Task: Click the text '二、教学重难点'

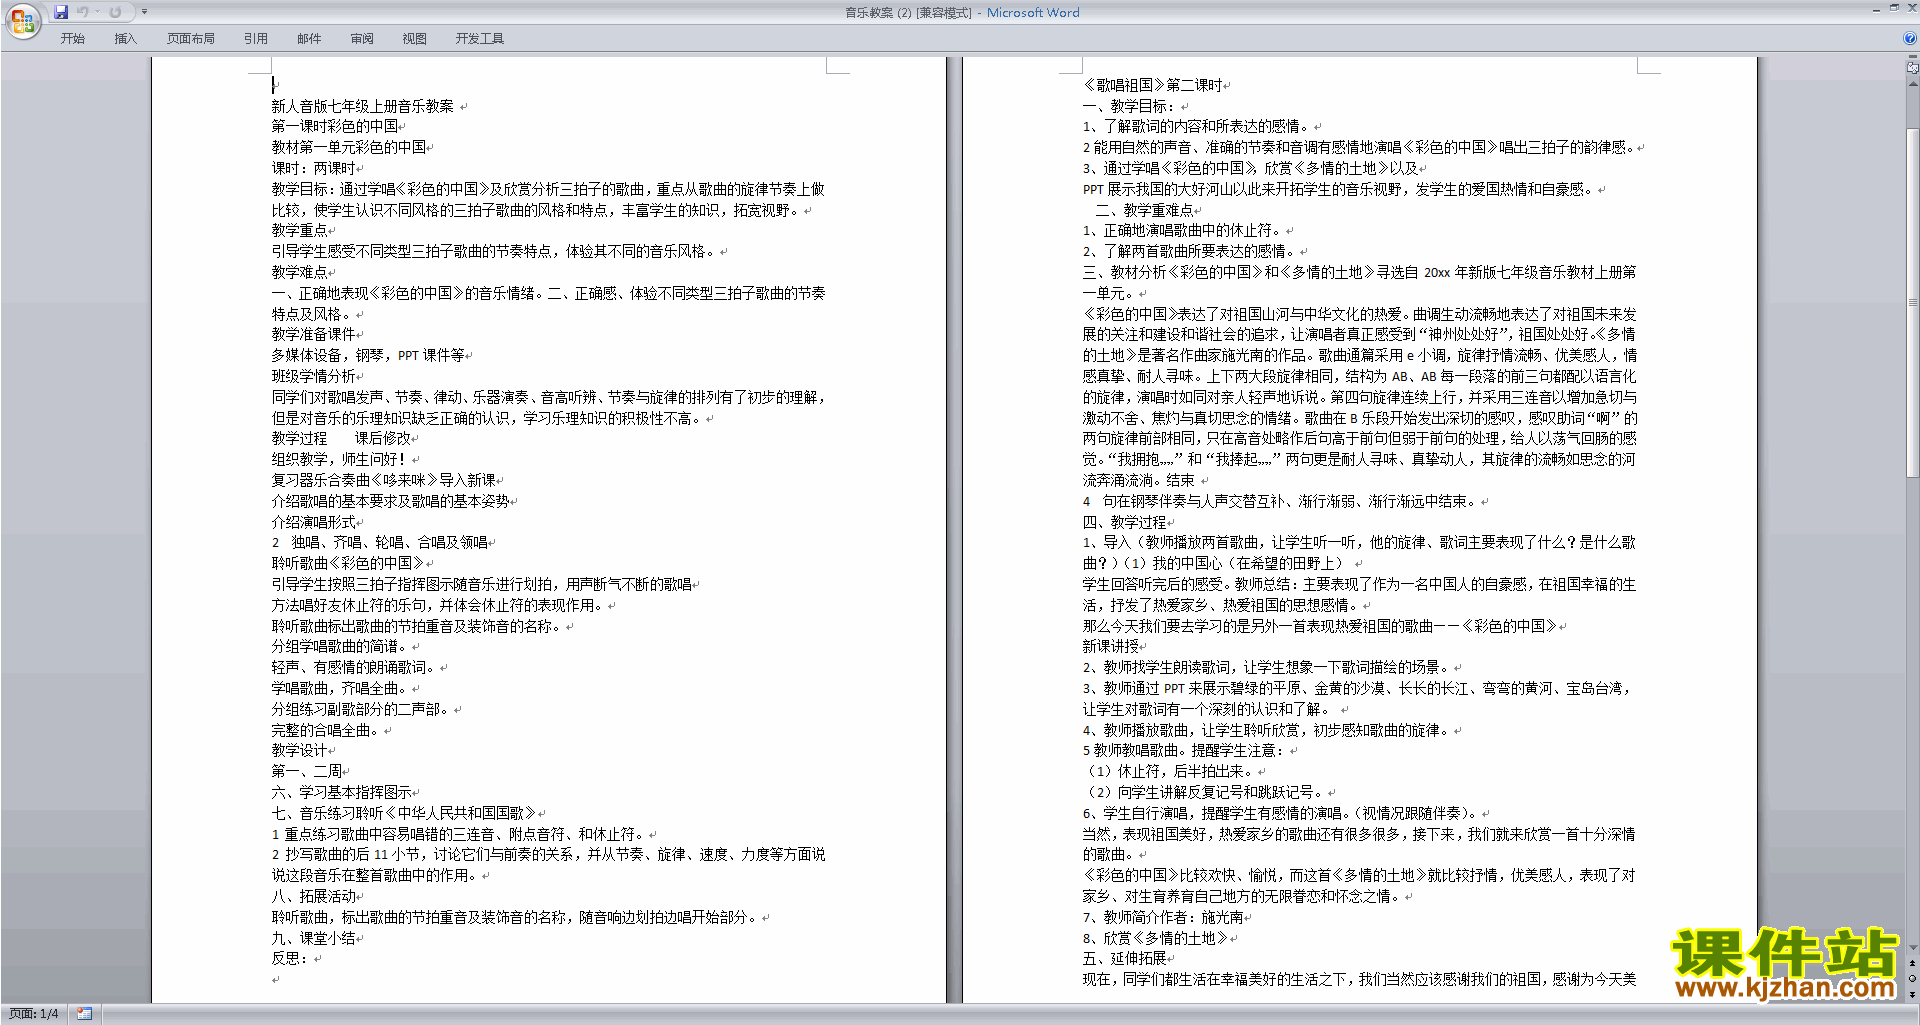Action: pos(1144,211)
